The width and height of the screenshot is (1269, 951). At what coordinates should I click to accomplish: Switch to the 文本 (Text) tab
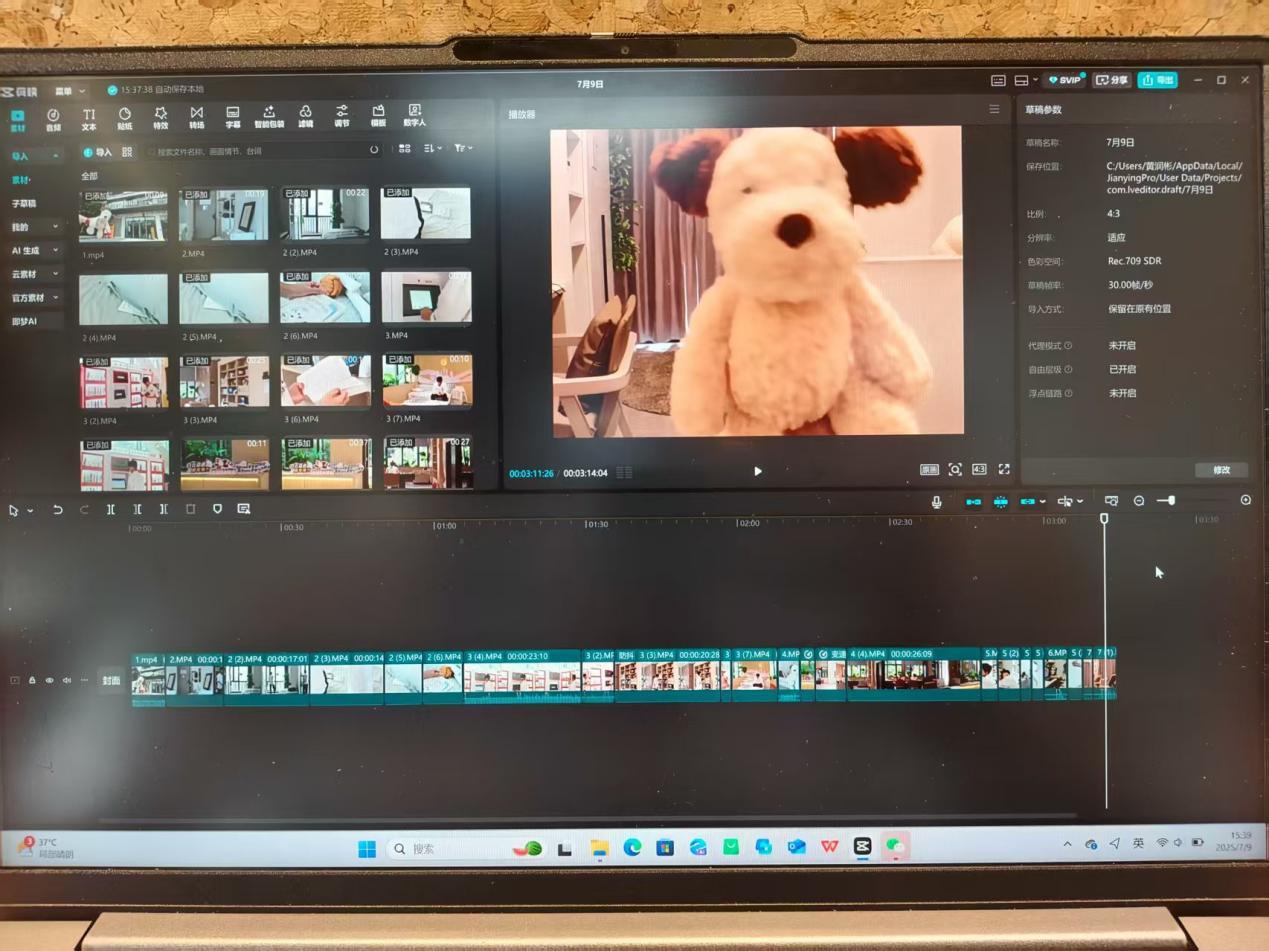(89, 119)
